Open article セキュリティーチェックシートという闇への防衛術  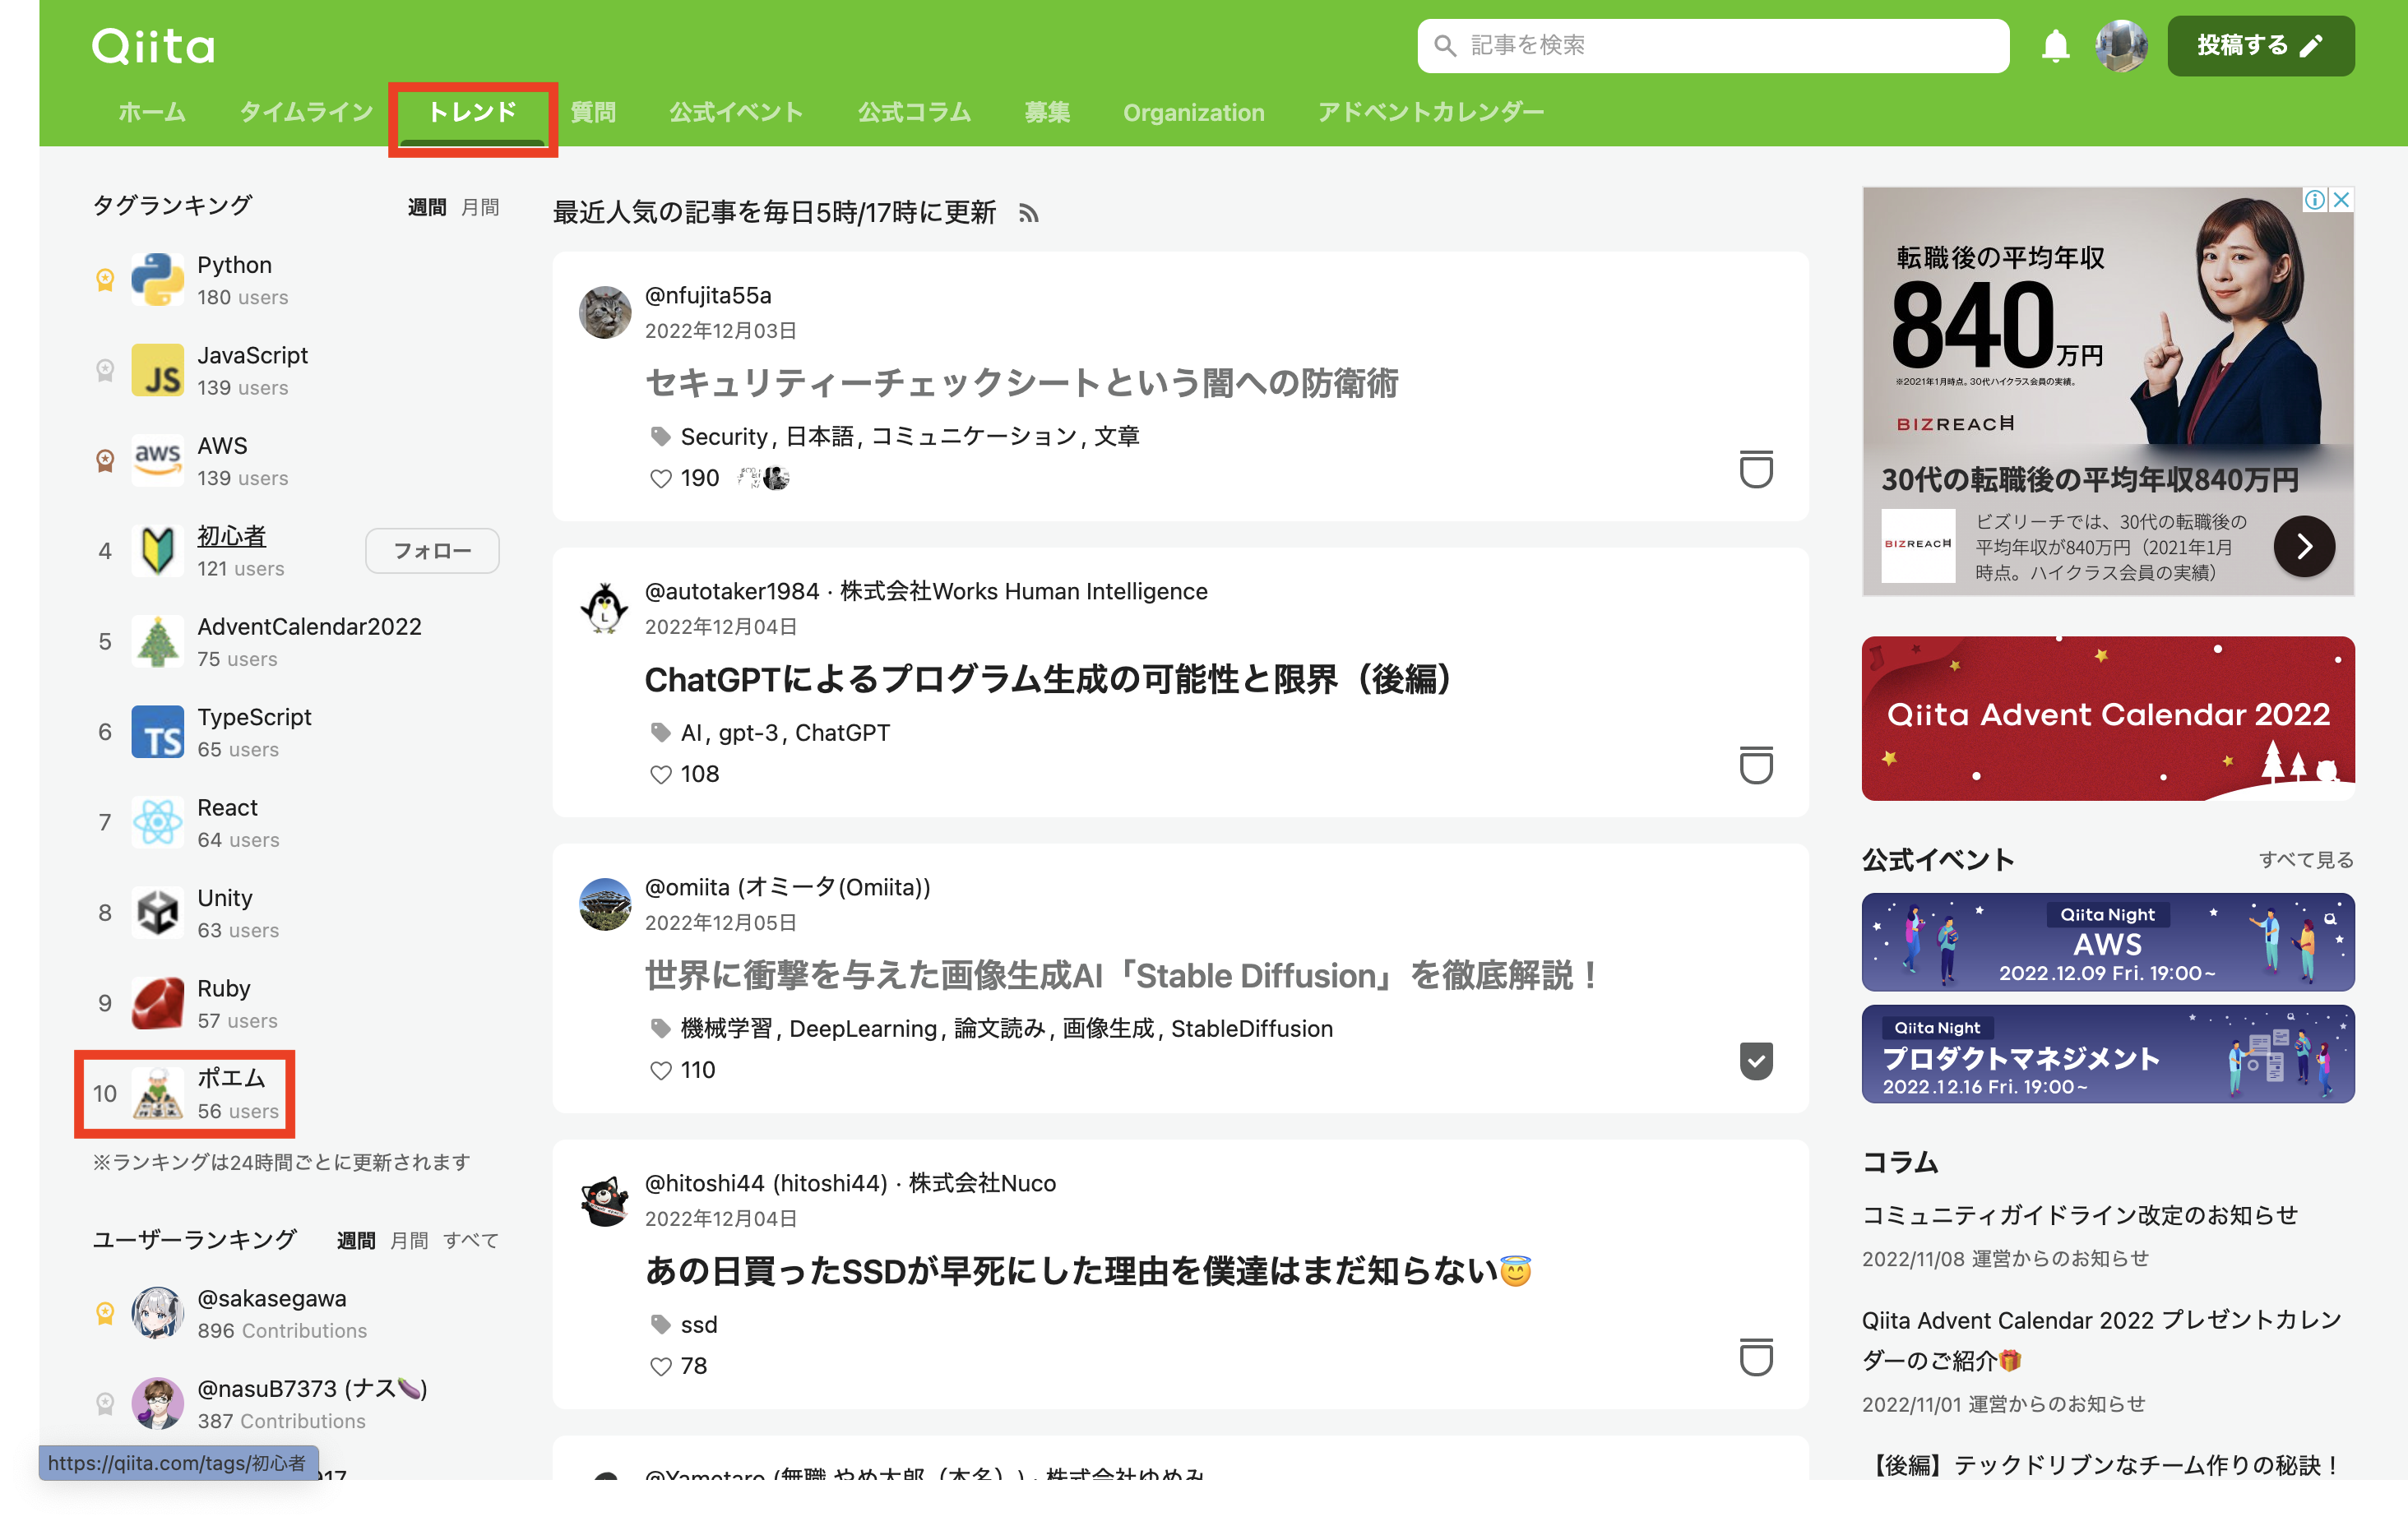(x=1021, y=383)
